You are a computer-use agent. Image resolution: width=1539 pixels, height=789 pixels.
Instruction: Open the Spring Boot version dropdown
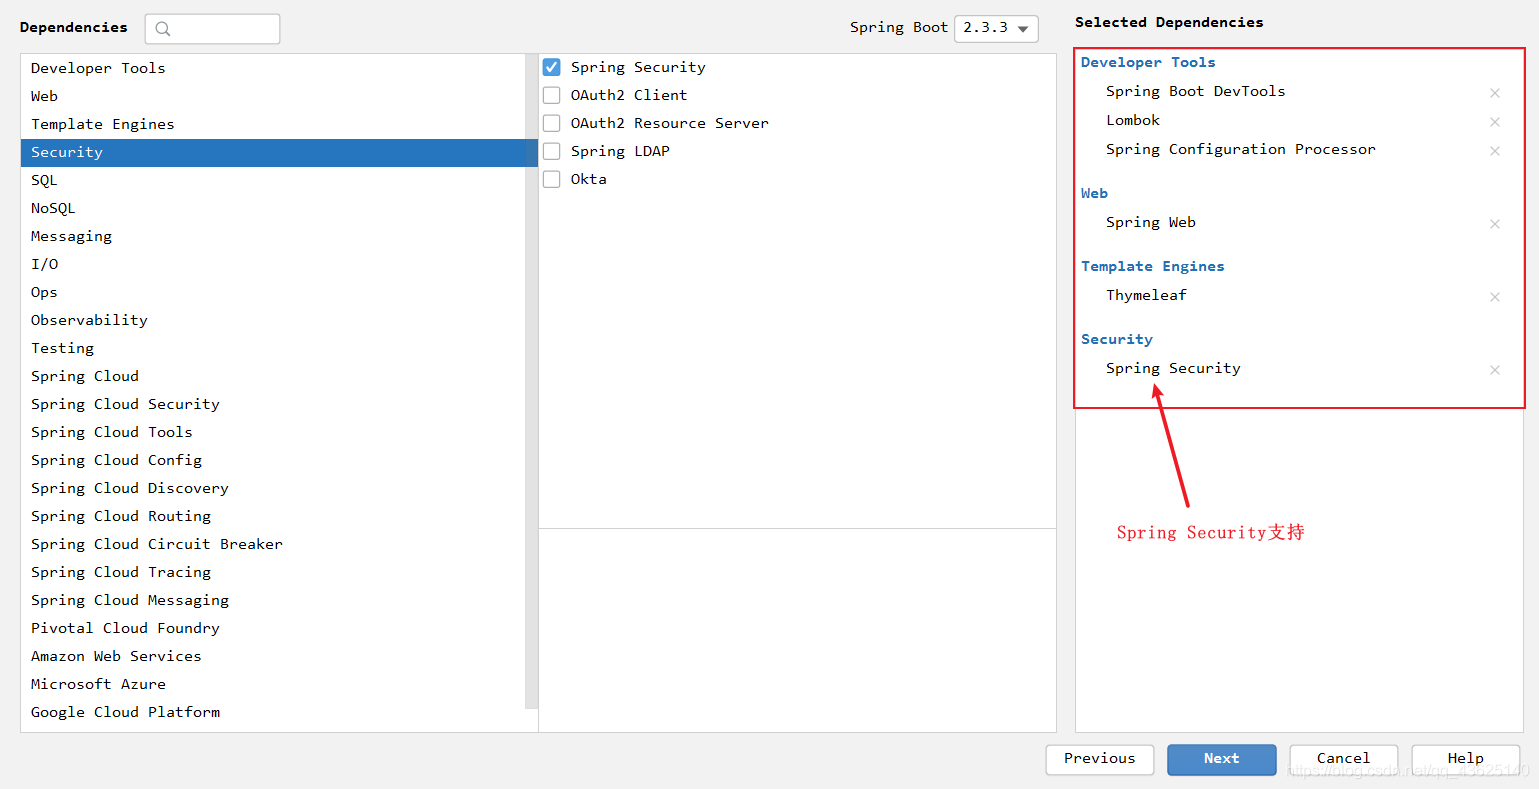[x=996, y=28]
